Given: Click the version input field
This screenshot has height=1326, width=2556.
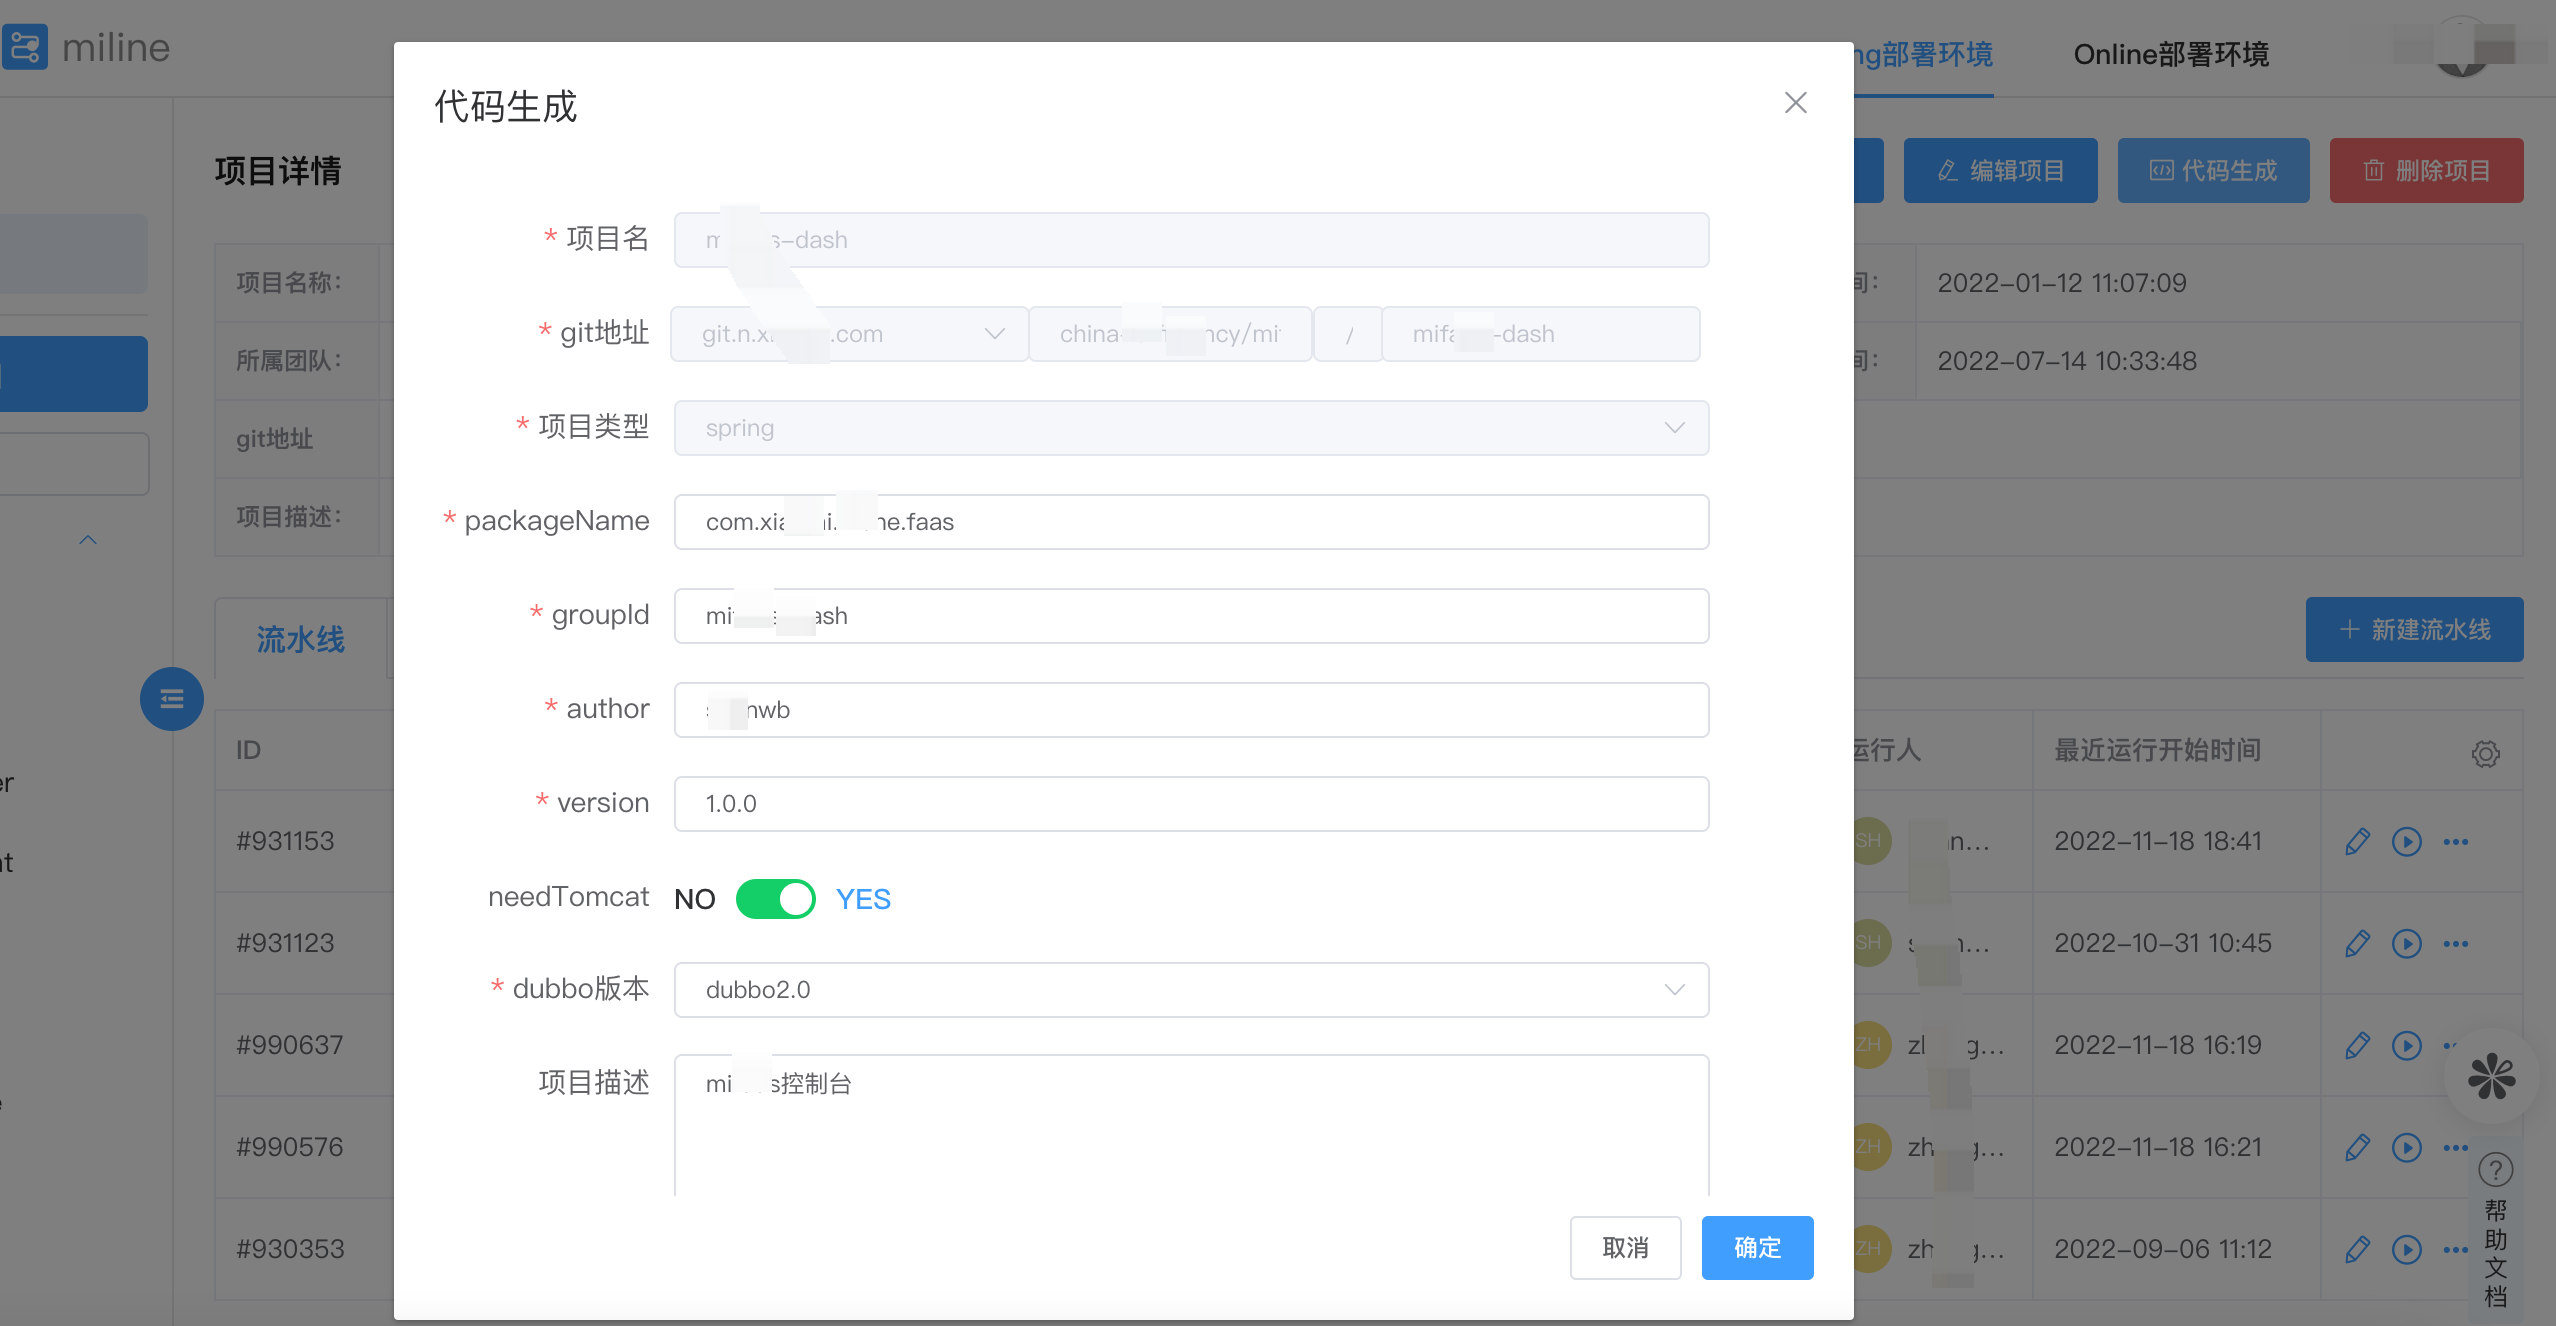Looking at the screenshot, I should [x=1190, y=804].
